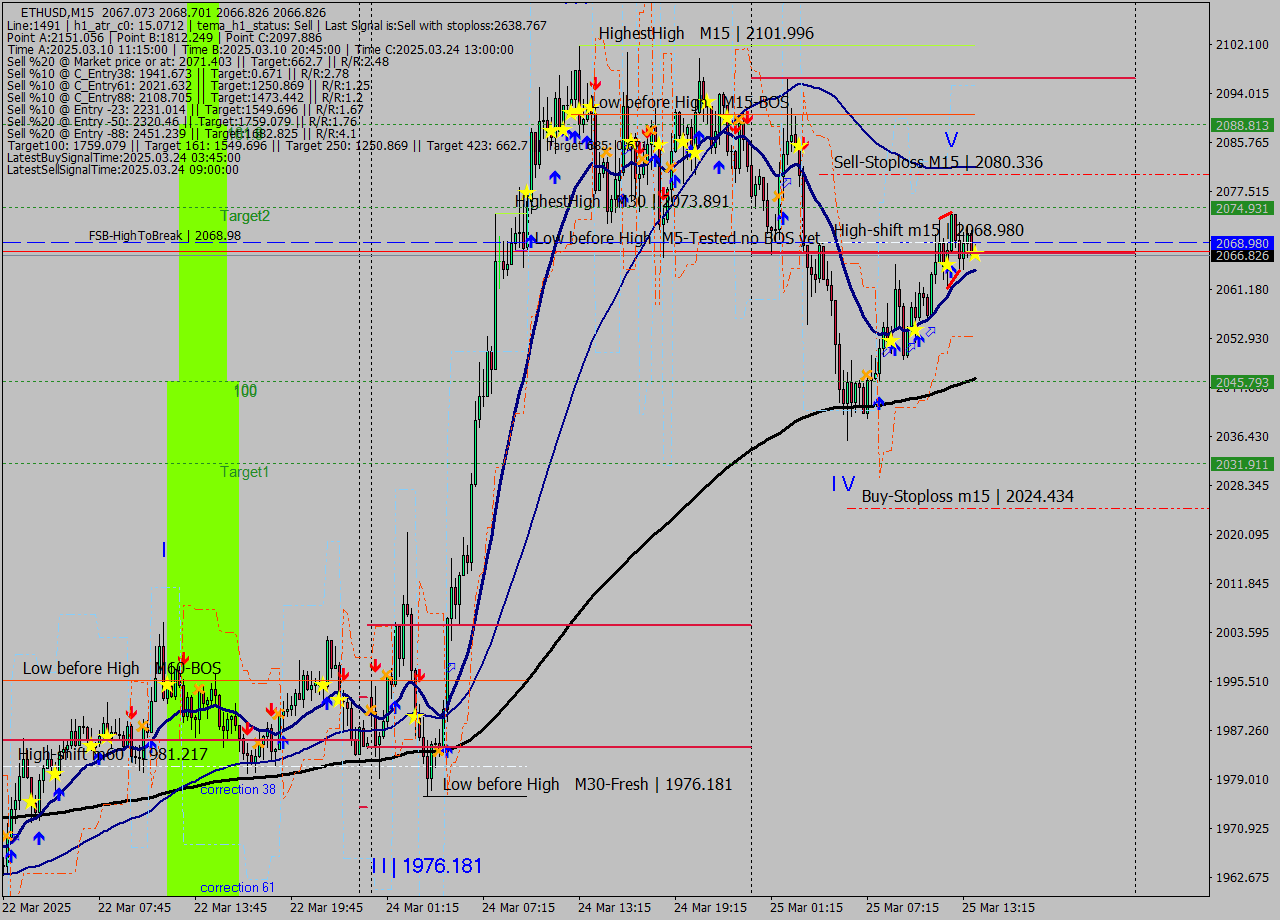Image resolution: width=1280 pixels, height=920 pixels.
Task: Click the Sell-Stoploss M15 2080.336 label
Action: (x=938, y=162)
